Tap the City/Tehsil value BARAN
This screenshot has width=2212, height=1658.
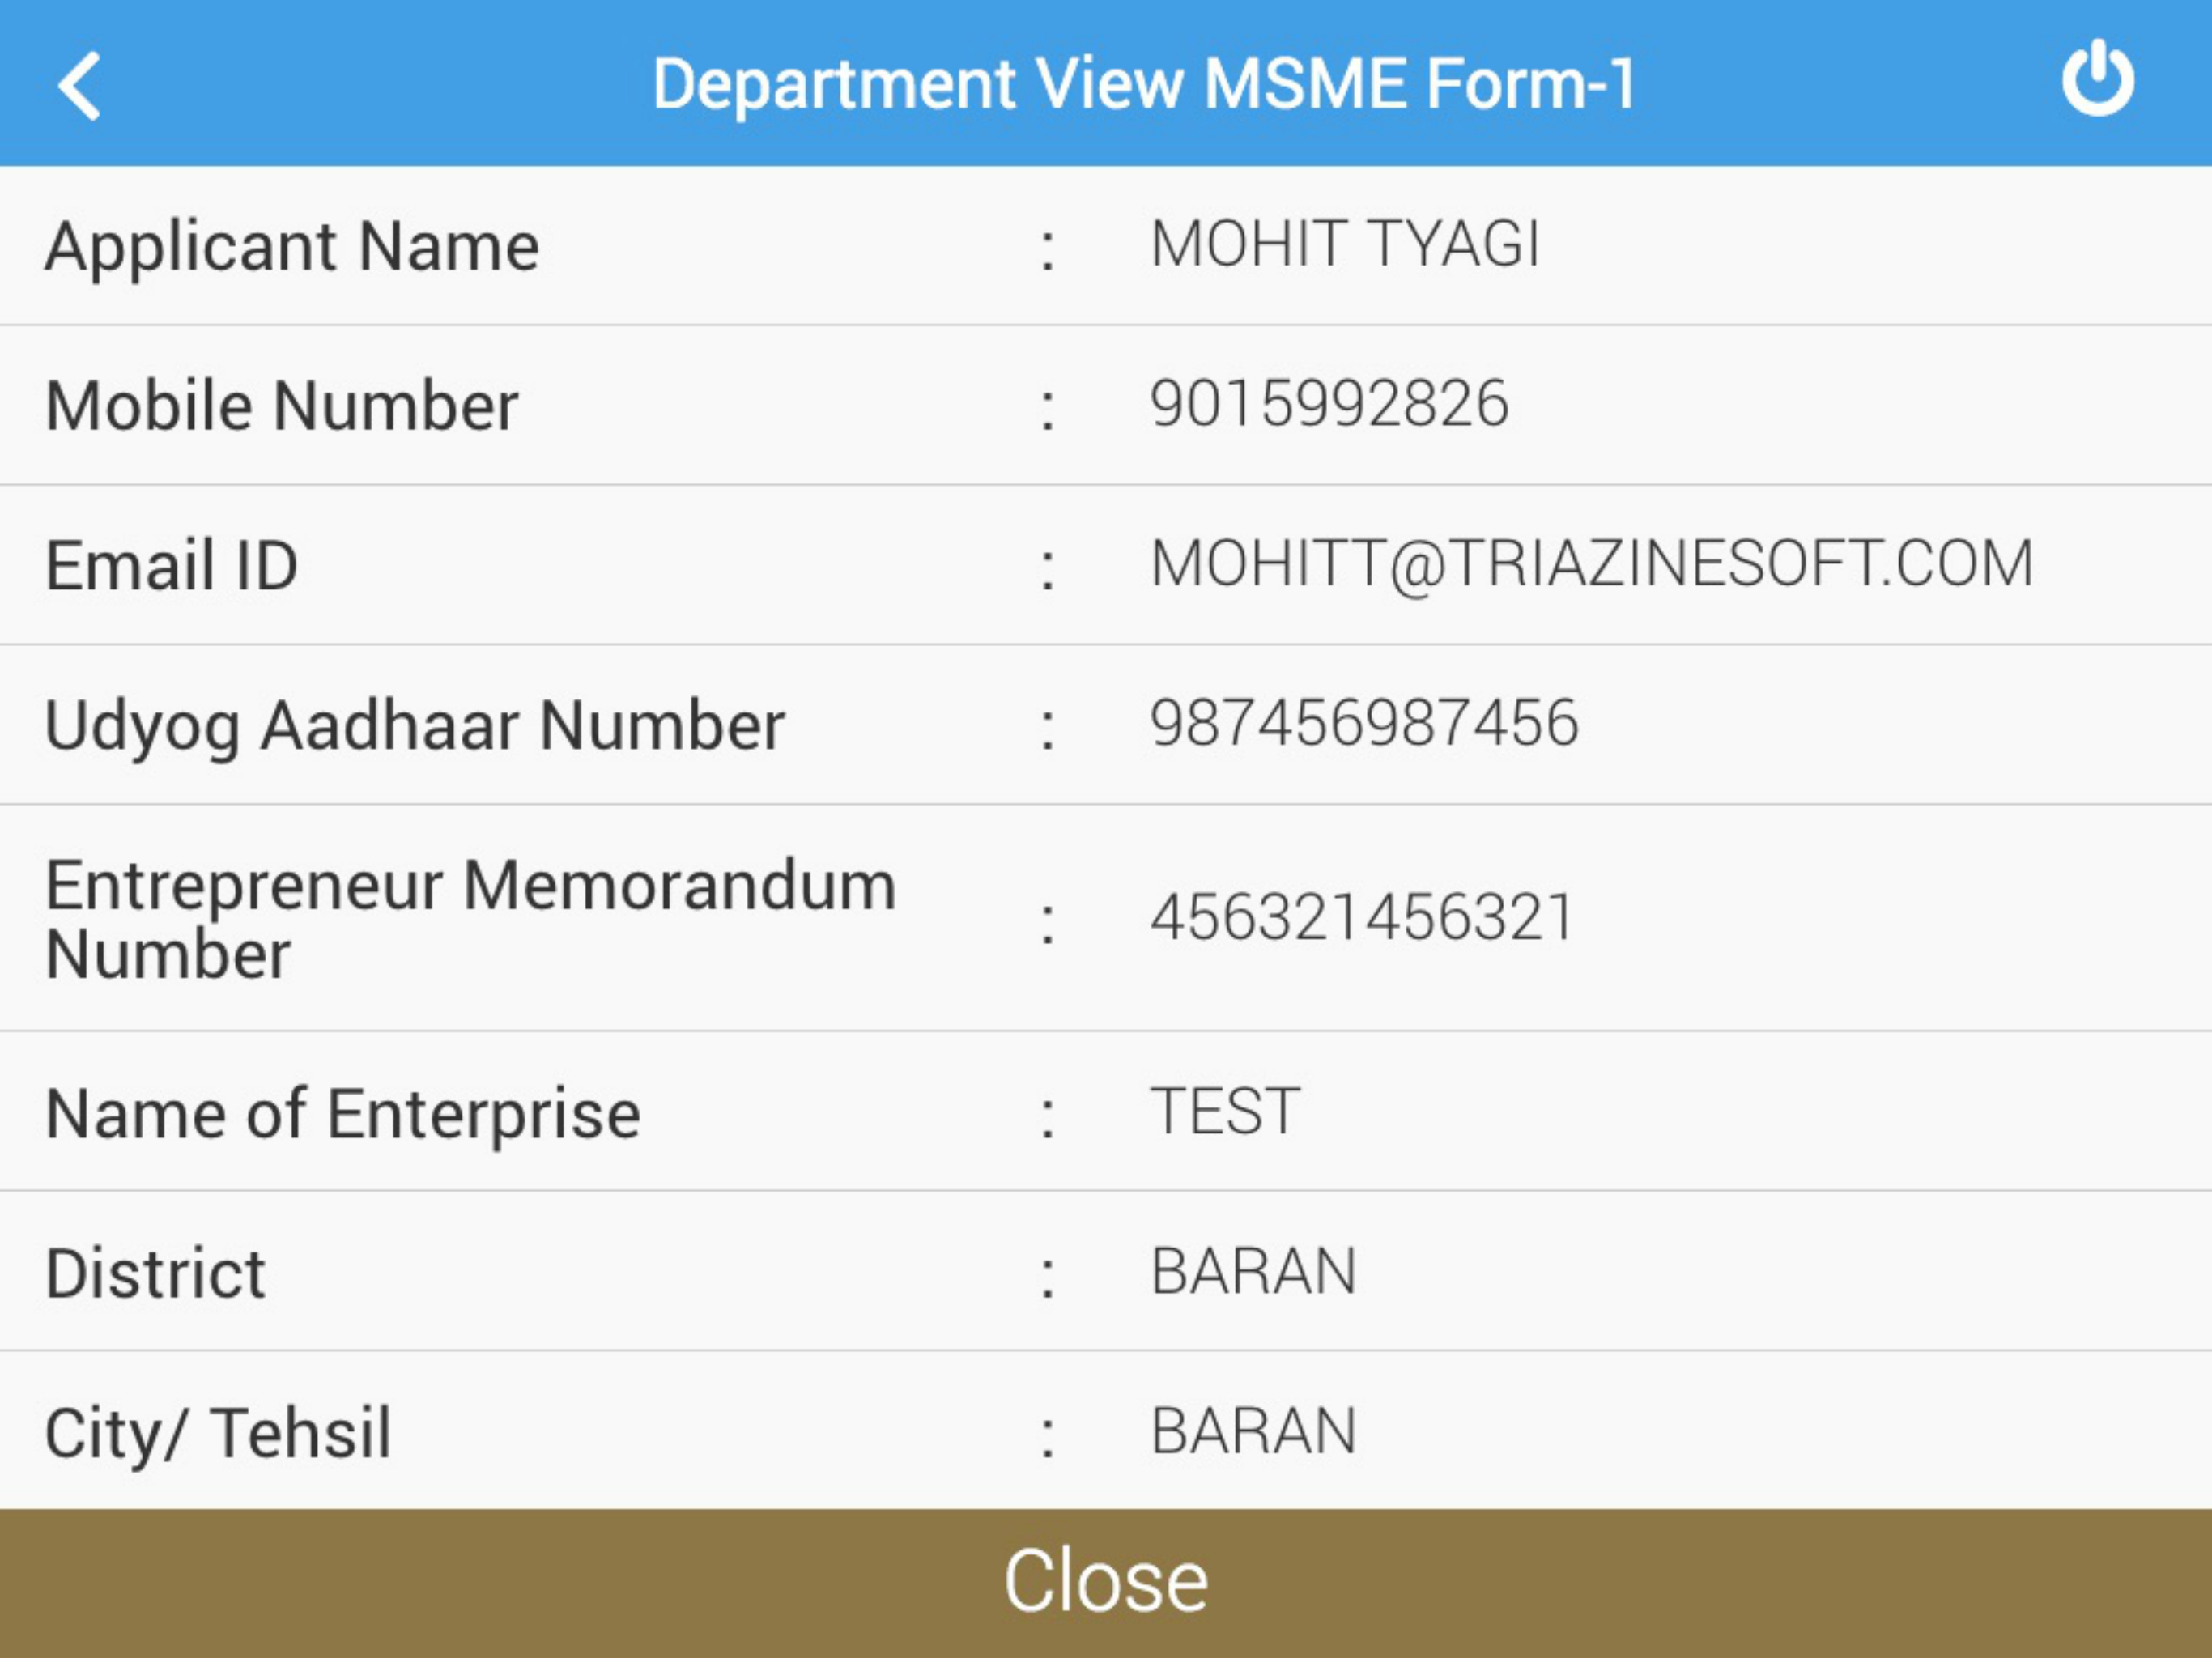tap(1255, 1430)
